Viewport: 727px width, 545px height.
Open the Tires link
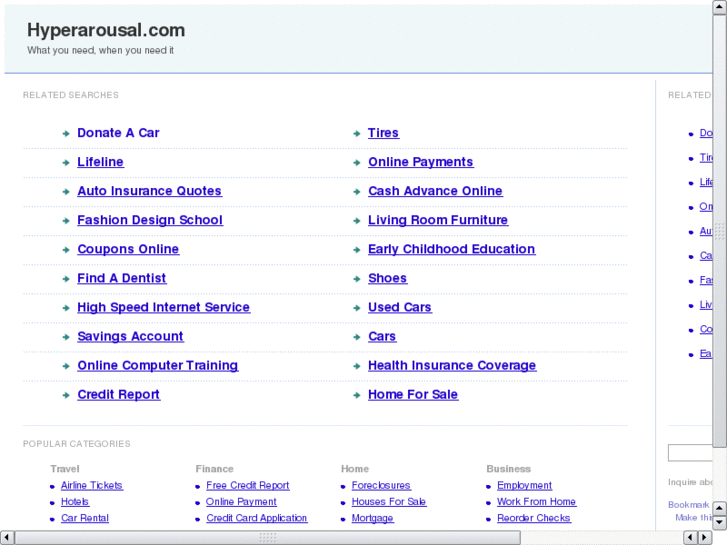[x=383, y=133]
